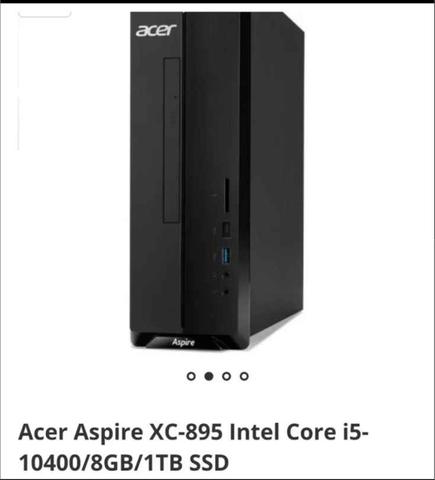Click the '10400/8GB/1TB SSD' title line
The image size is (435, 480).
coord(124,463)
